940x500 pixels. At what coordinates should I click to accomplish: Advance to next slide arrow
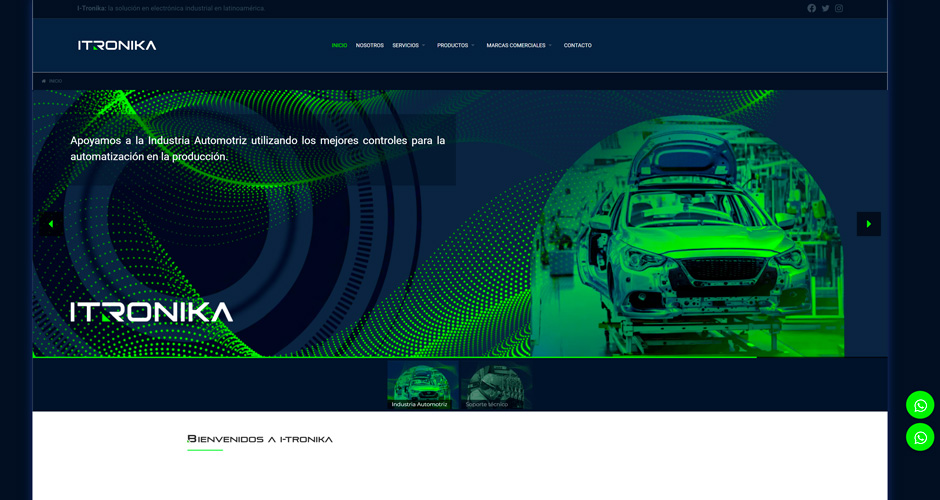point(869,224)
